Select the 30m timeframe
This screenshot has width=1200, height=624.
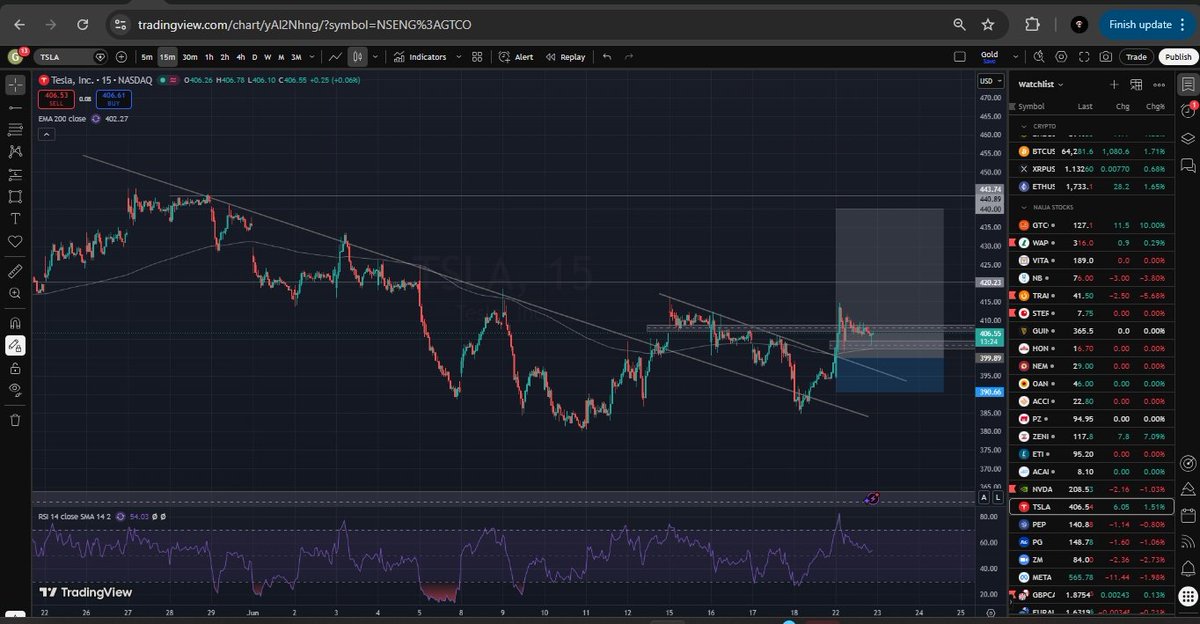(190, 57)
